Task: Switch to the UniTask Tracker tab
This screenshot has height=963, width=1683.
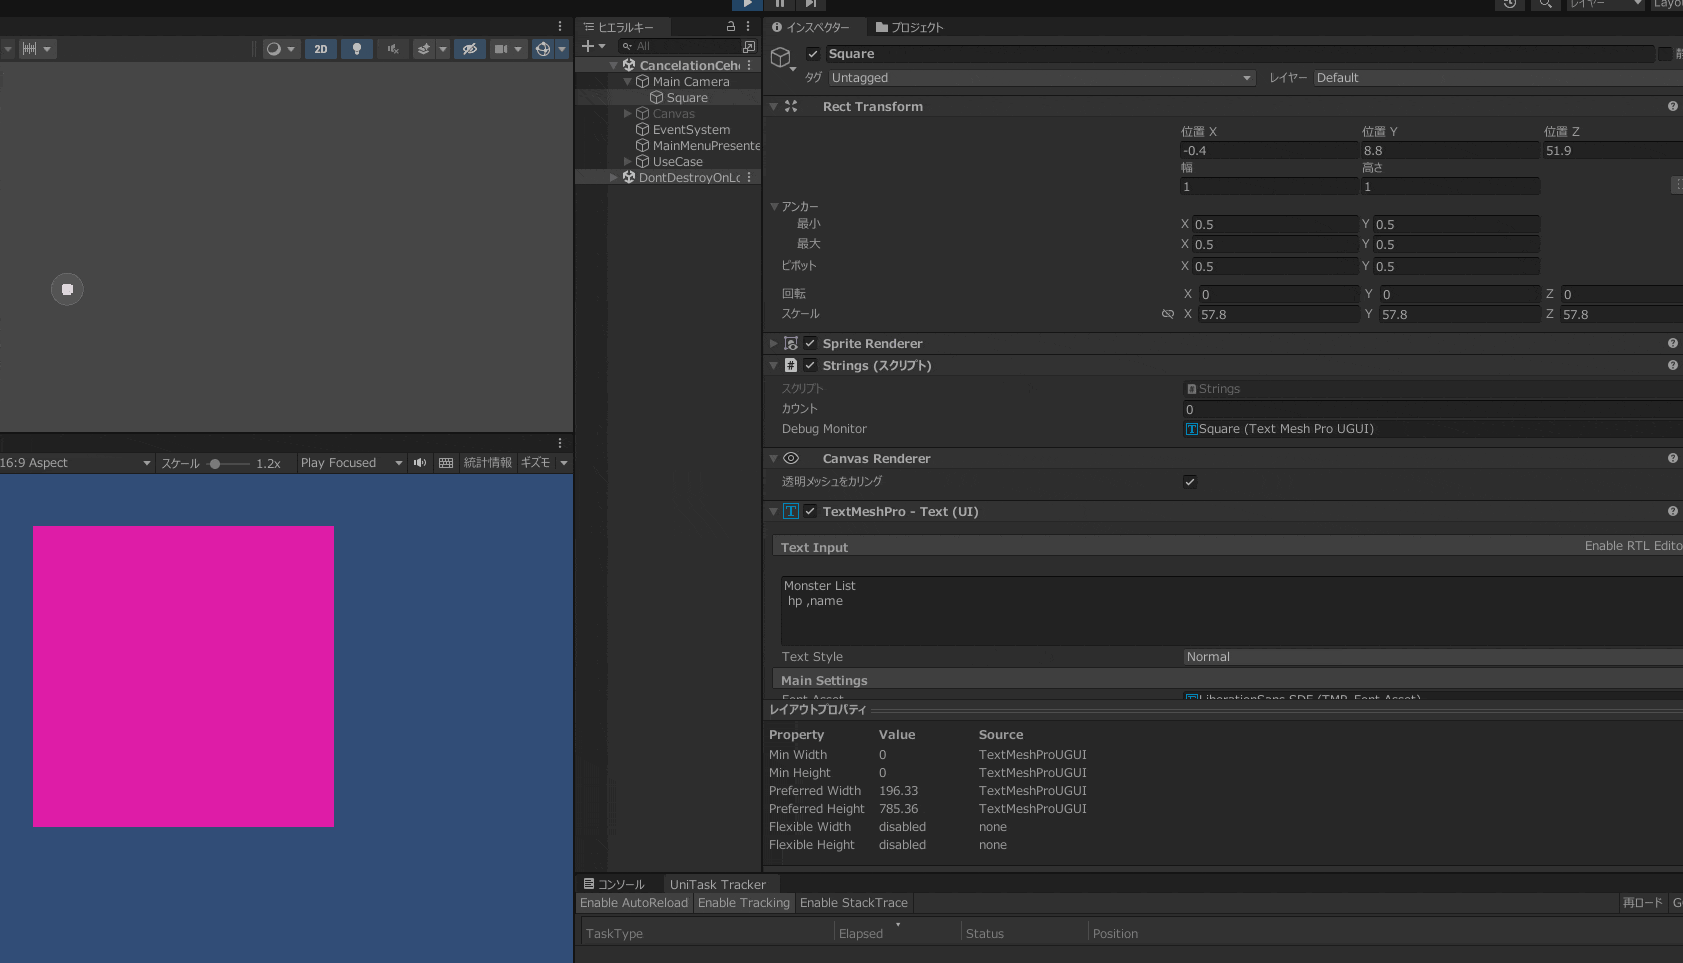Action: pyautogui.click(x=717, y=885)
